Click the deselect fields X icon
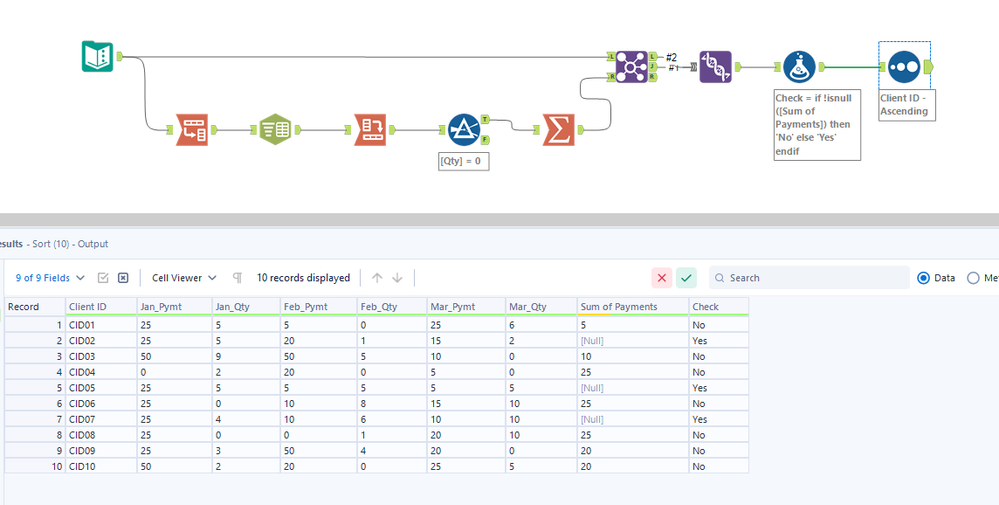999x505 pixels. coord(124,278)
